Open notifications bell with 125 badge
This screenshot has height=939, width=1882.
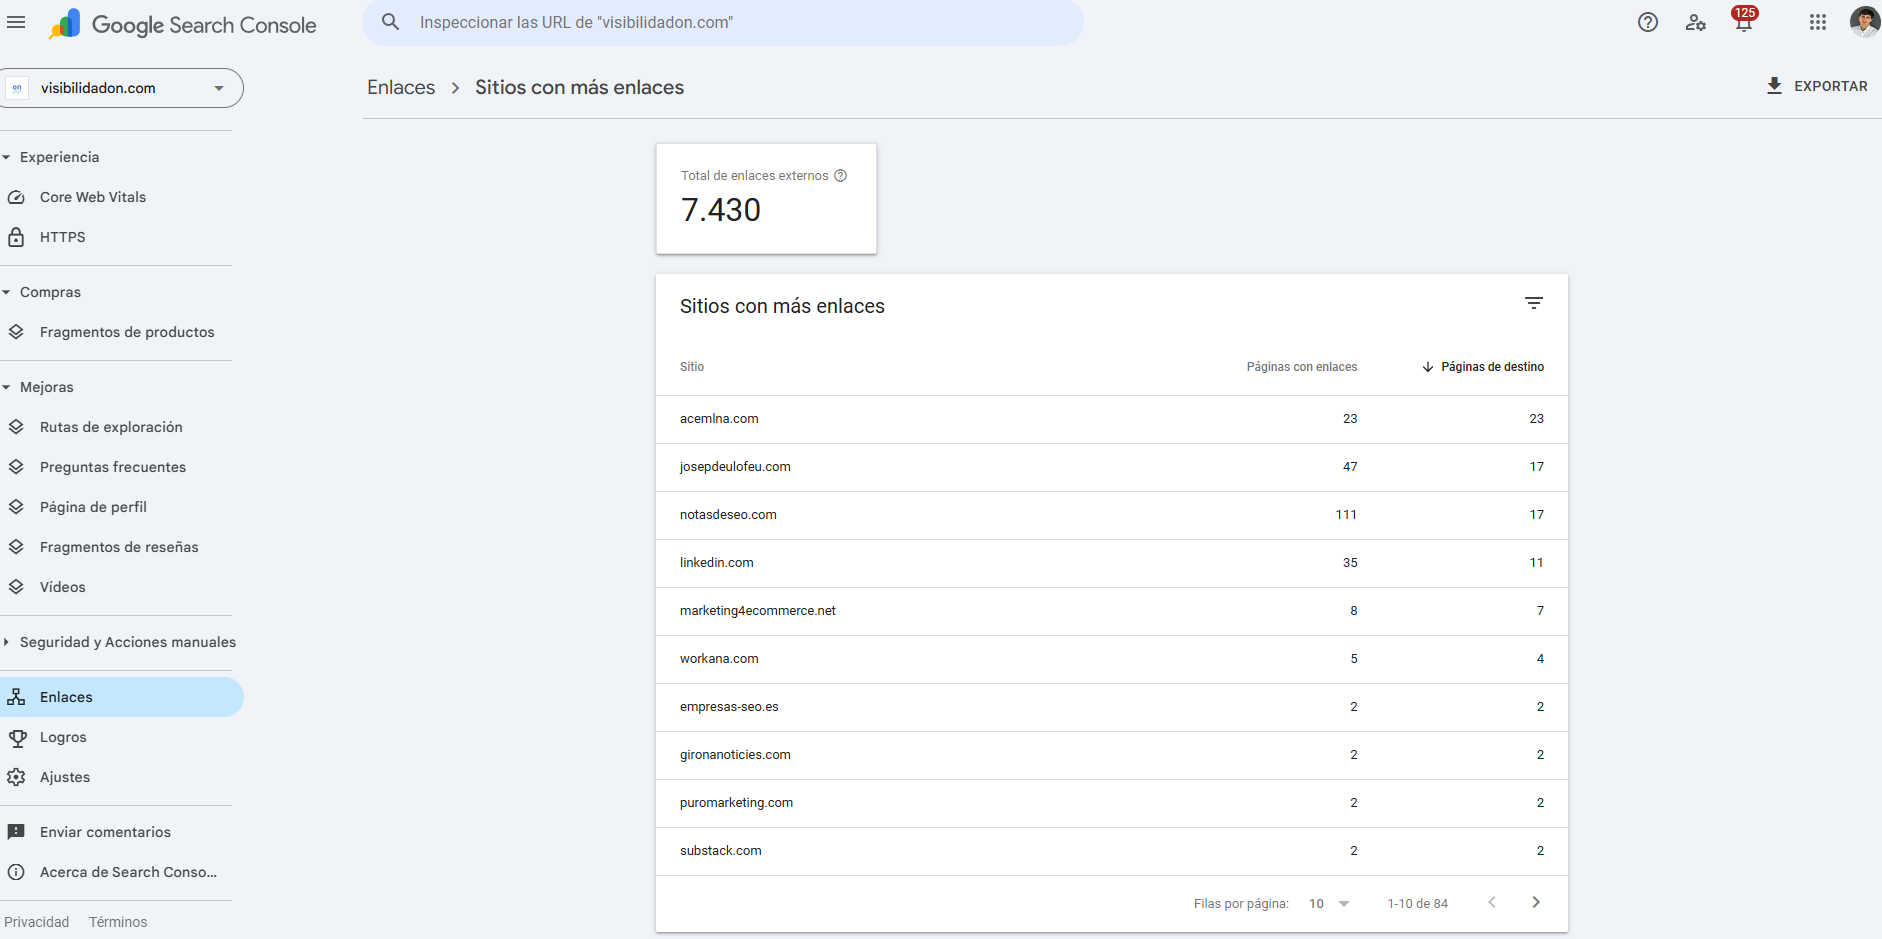[1743, 22]
